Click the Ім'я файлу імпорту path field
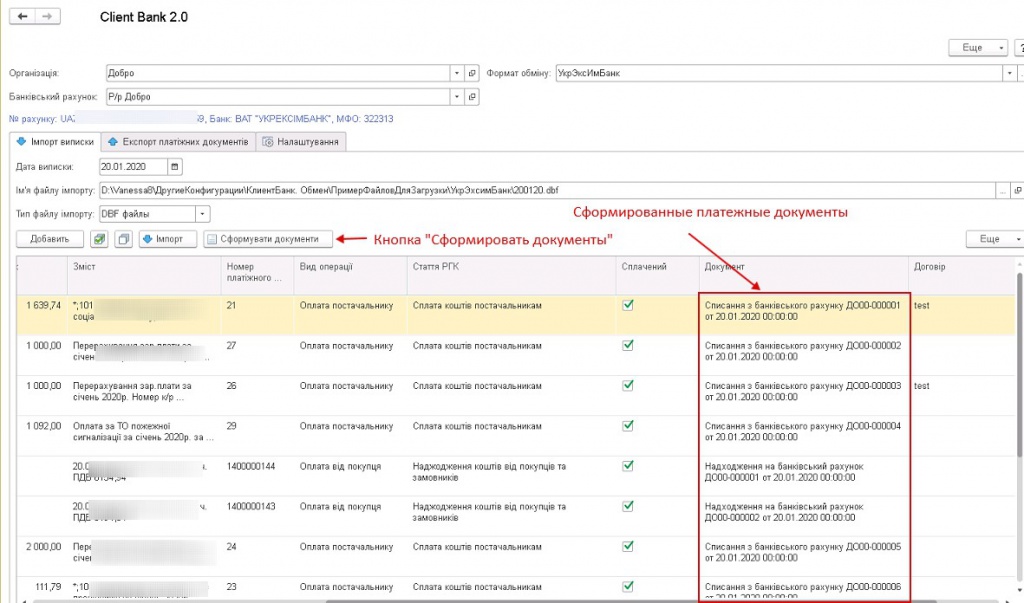This screenshot has height=603, width=1024. click(x=547, y=190)
